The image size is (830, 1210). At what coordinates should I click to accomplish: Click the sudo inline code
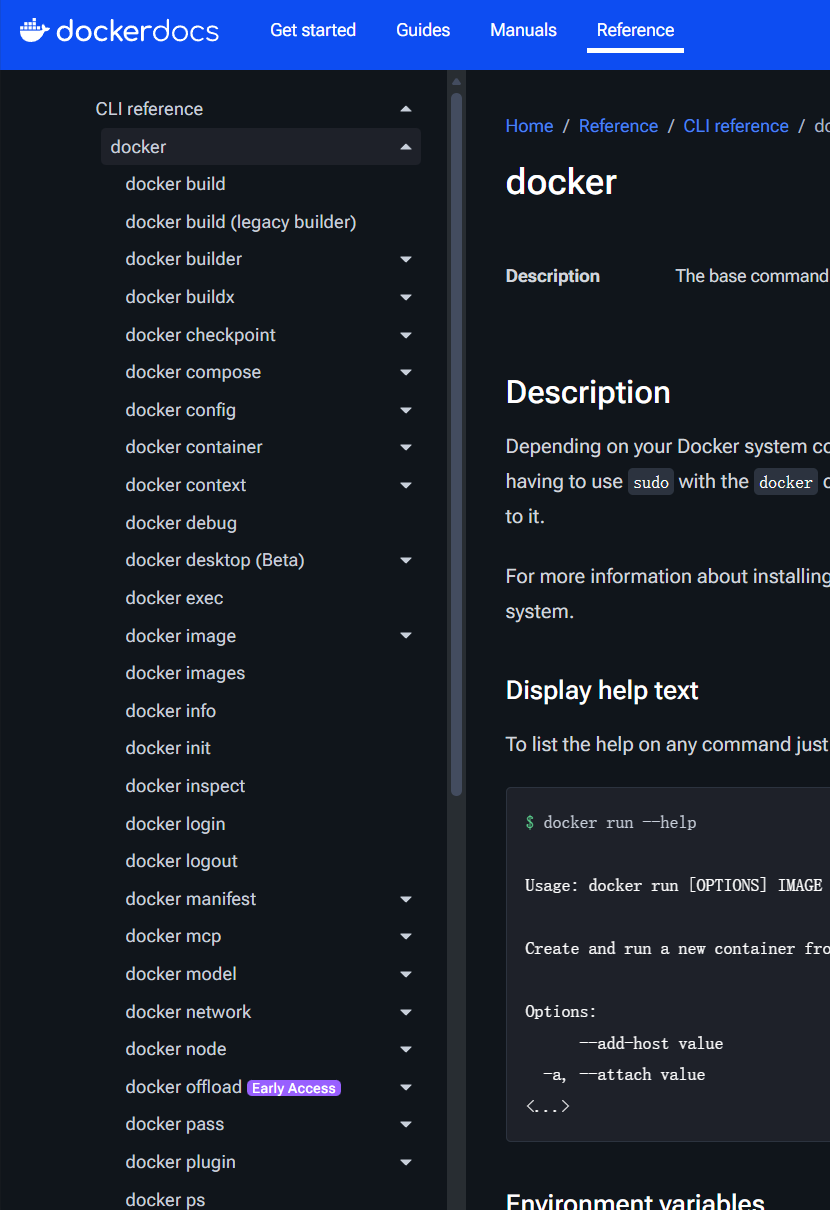coord(651,482)
